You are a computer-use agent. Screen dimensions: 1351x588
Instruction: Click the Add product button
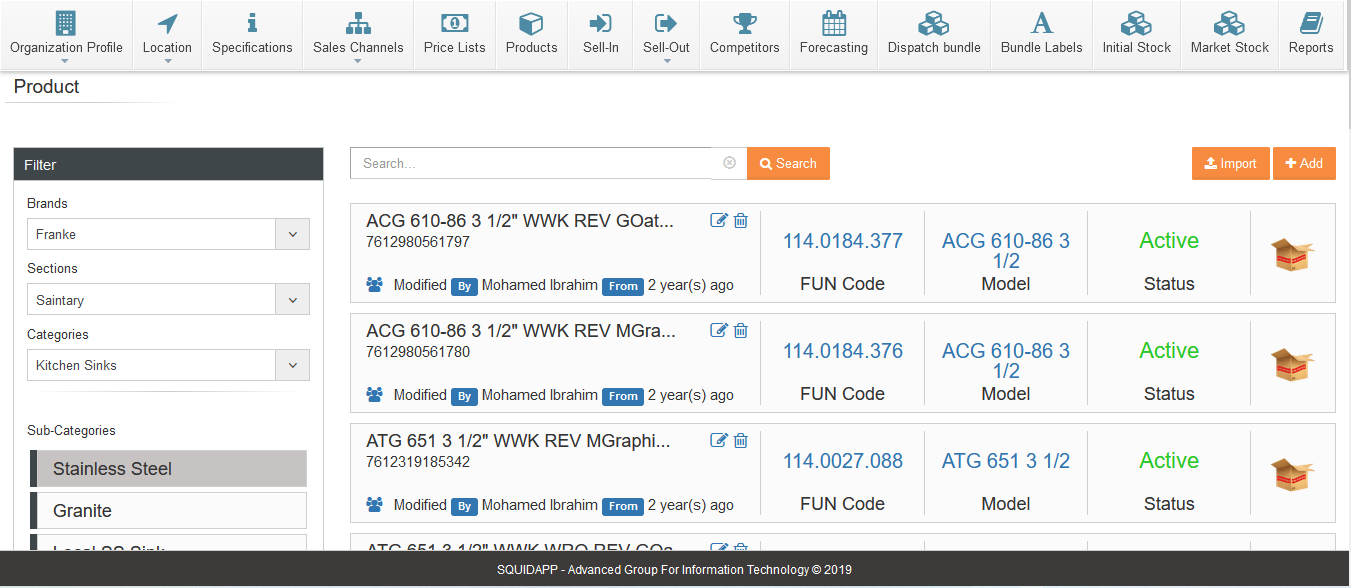pyautogui.click(x=1304, y=163)
